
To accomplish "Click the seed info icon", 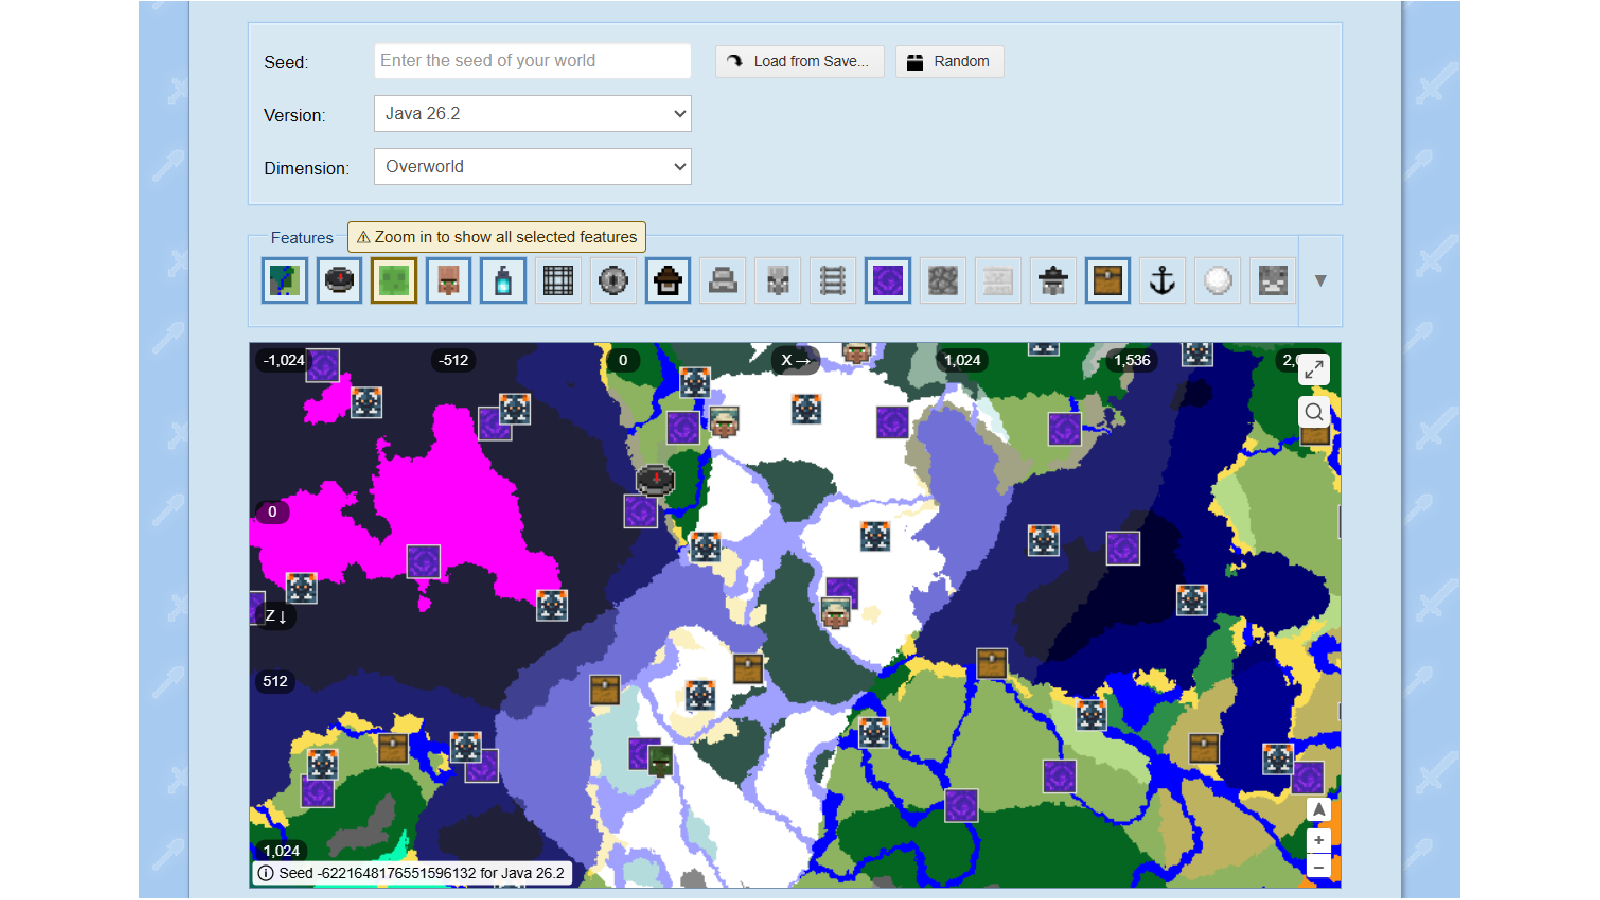I will (266, 873).
